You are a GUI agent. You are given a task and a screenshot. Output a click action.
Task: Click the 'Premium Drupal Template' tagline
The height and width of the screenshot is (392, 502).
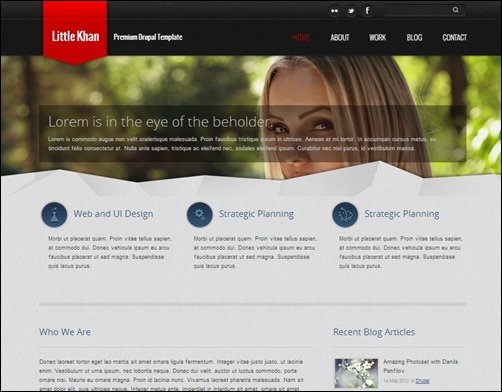click(148, 37)
